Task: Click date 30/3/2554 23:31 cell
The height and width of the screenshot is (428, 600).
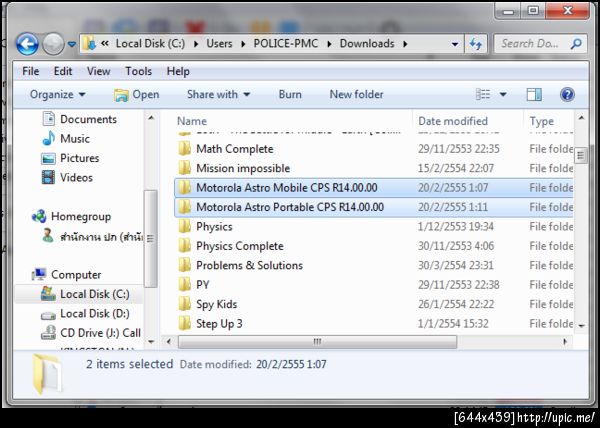Action: (455, 265)
